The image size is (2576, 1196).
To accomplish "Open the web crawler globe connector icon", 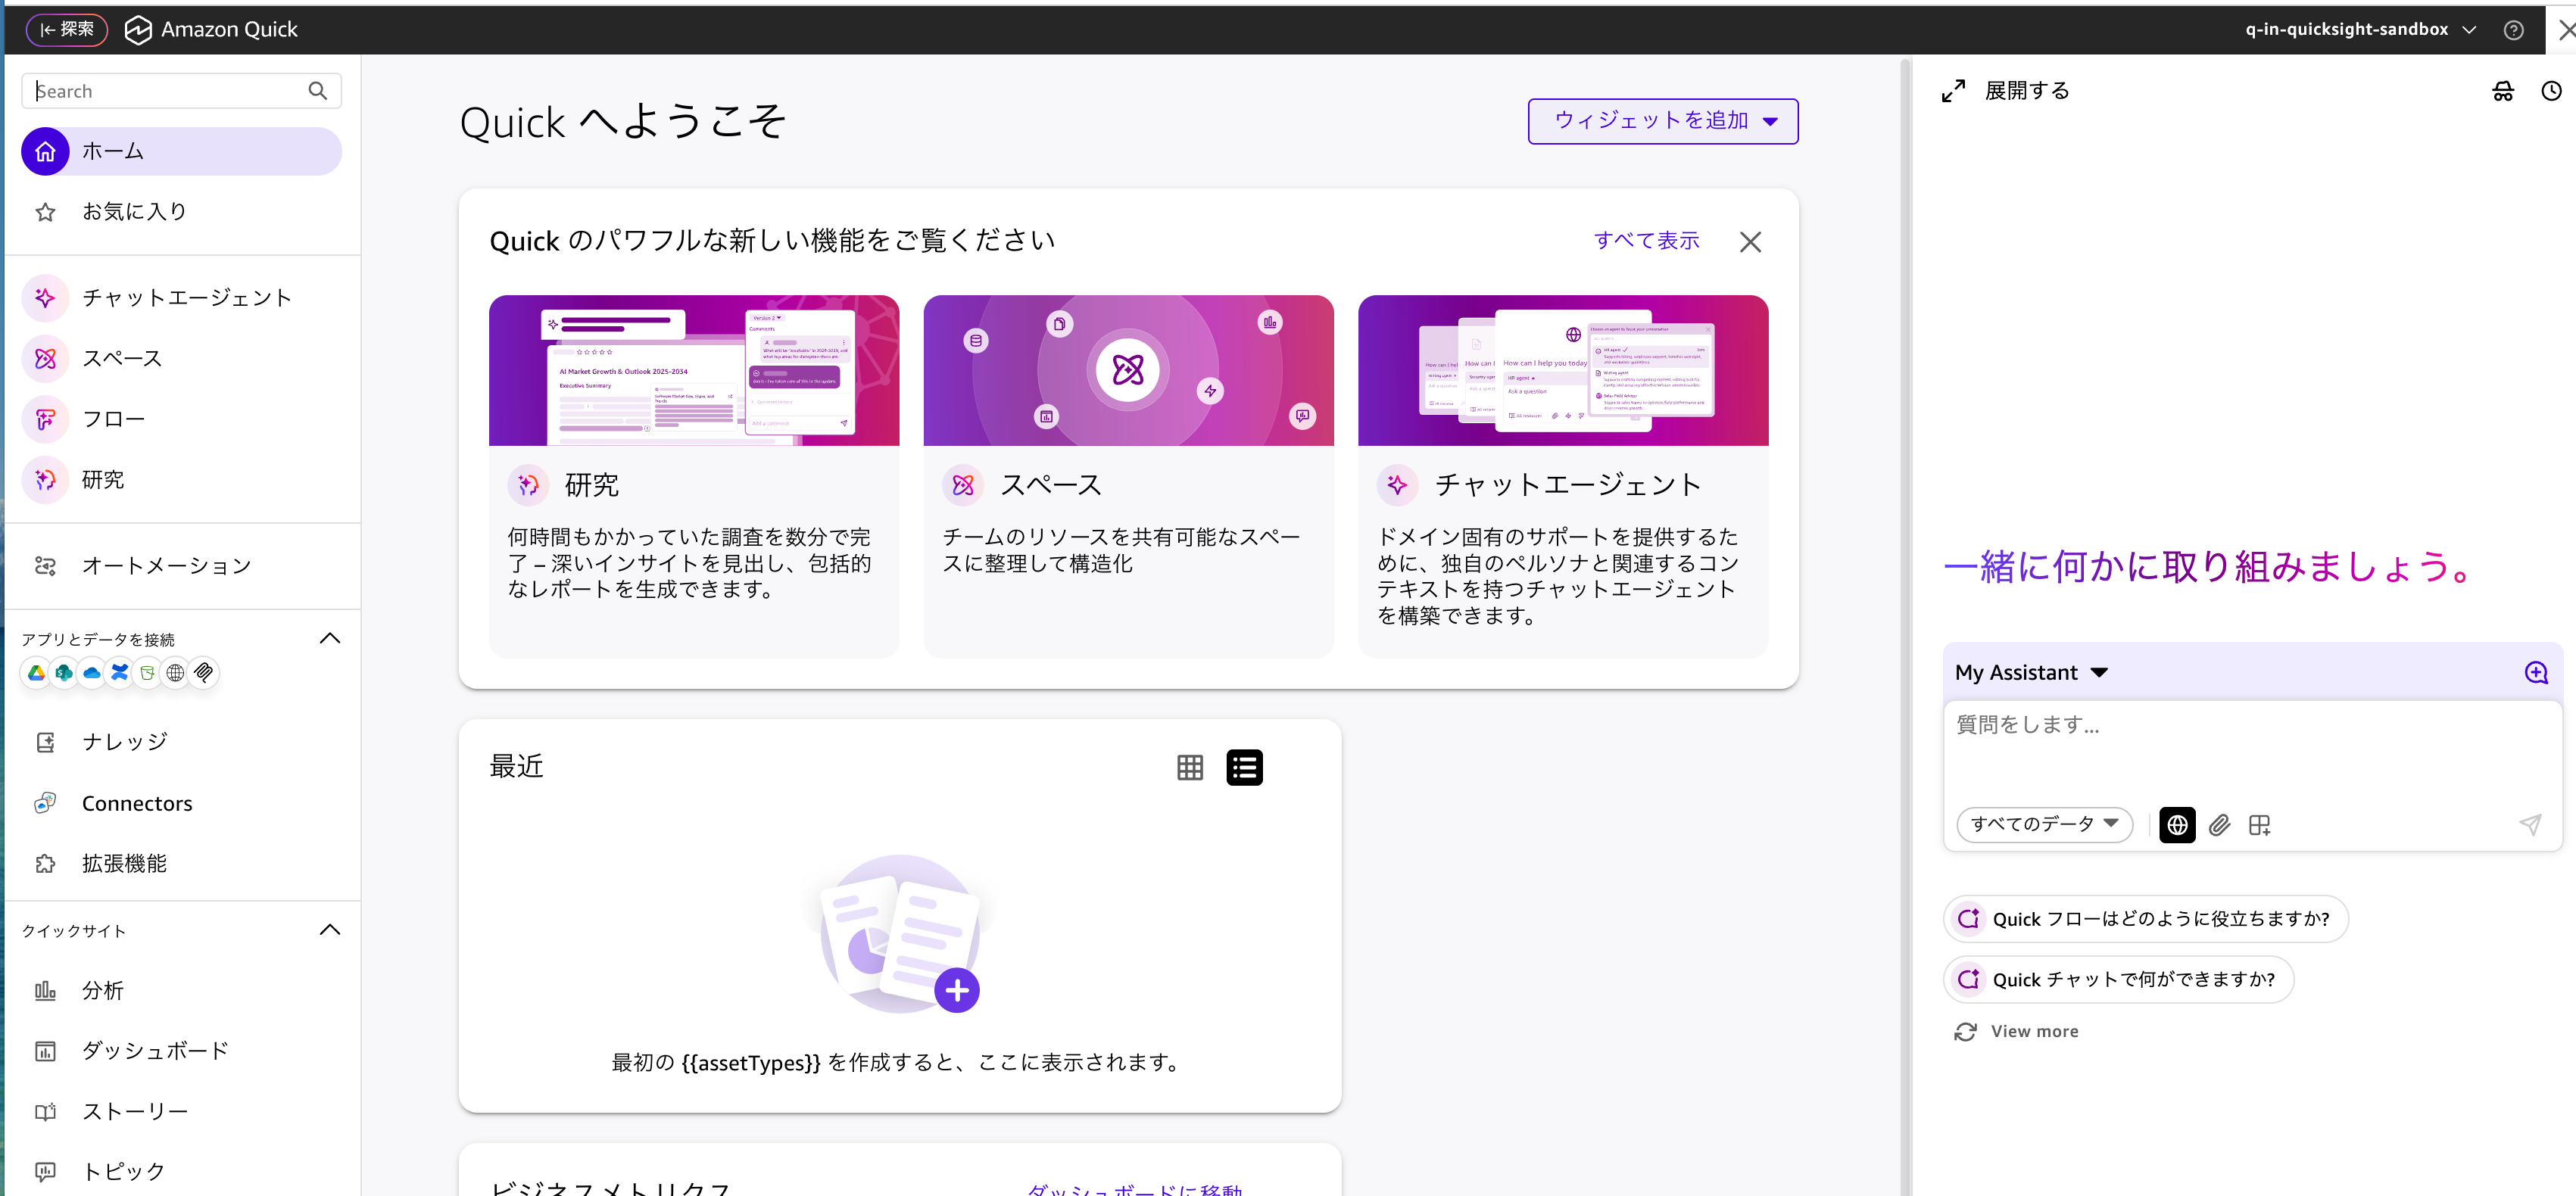I will pos(176,673).
